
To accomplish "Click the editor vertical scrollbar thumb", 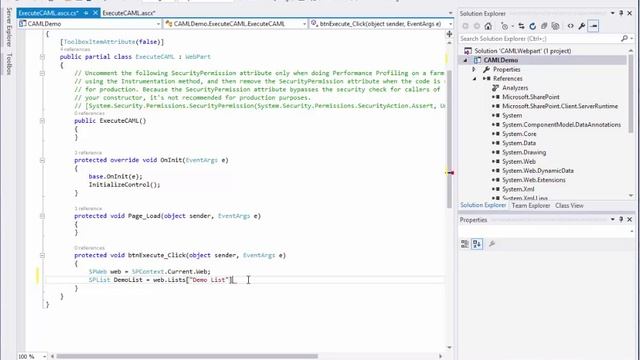I will [449, 139].
